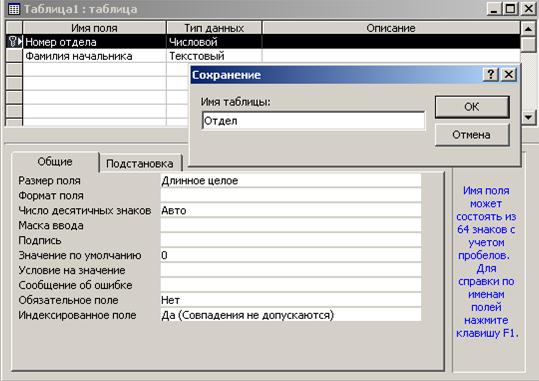Click the help question mark in the Сохранение dialog
Screen dimensions: 539x381
[x=491, y=74]
